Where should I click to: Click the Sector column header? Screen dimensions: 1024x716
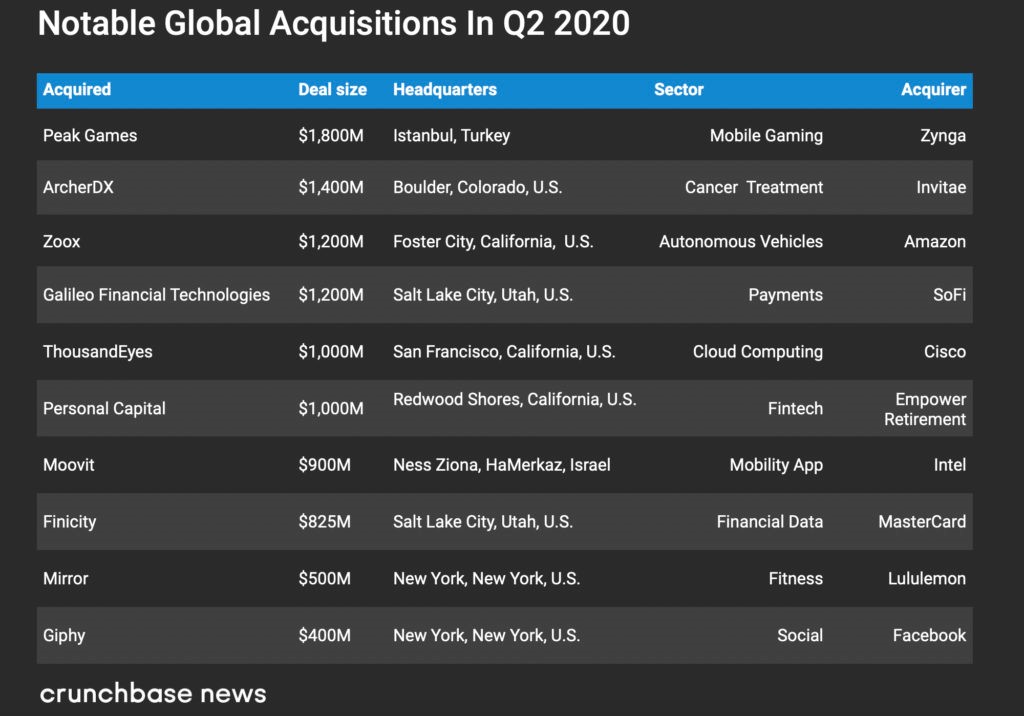[679, 90]
